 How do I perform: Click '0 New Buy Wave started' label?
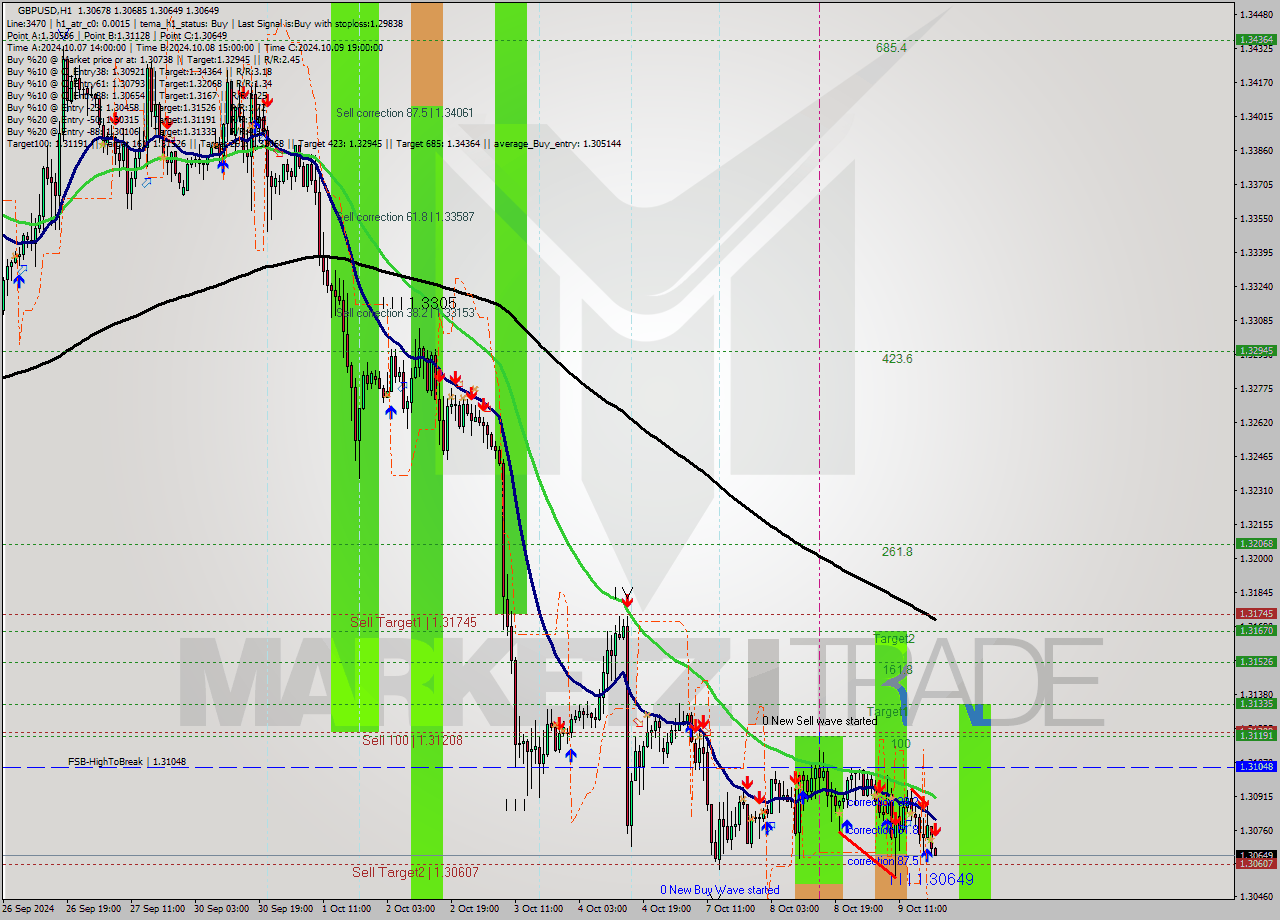click(720, 890)
